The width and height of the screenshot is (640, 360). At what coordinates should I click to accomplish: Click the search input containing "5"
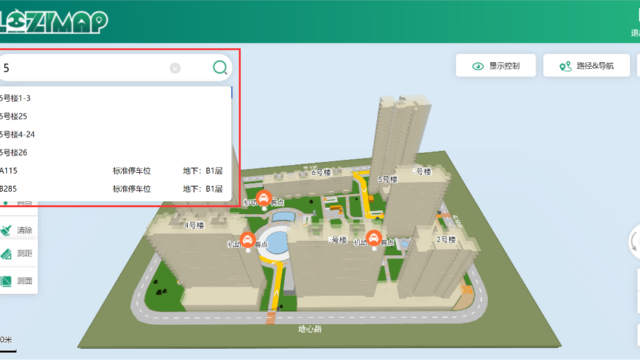tap(116, 68)
